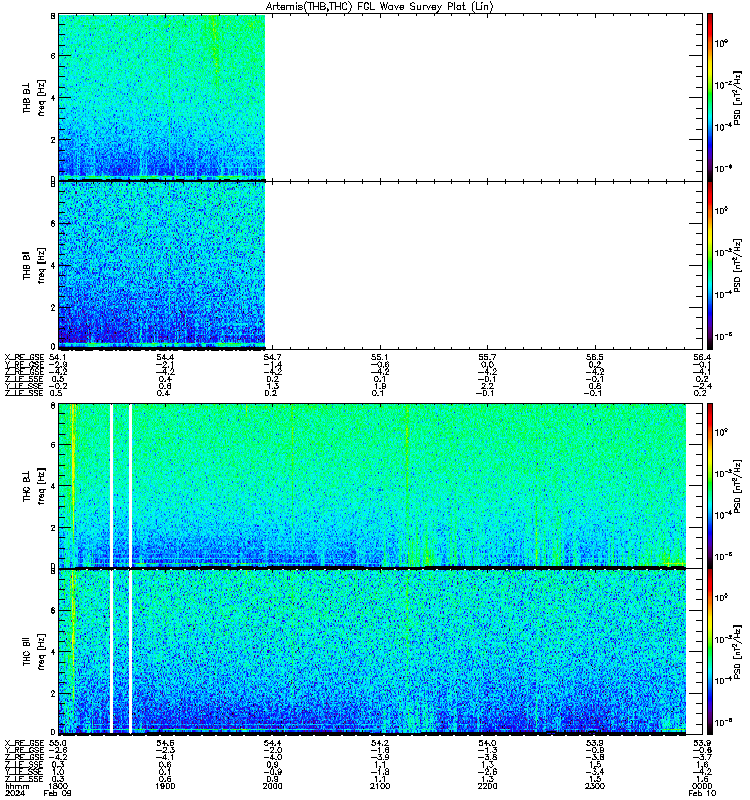This screenshot has height=800, width=750.
Task: Click the '0000' time tick label
Action: pyautogui.click(x=703, y=786)
